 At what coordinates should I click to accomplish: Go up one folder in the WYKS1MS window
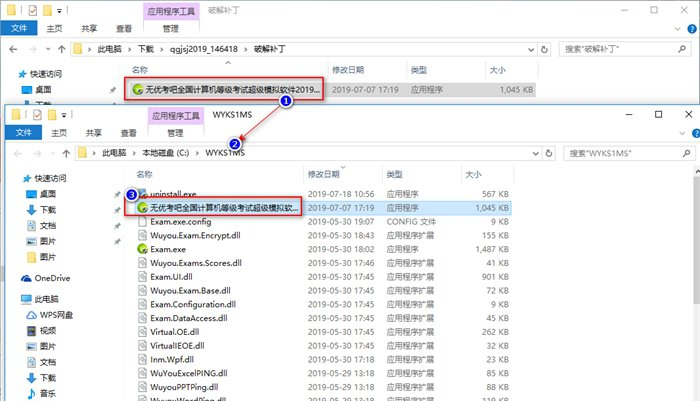[66, 154]
